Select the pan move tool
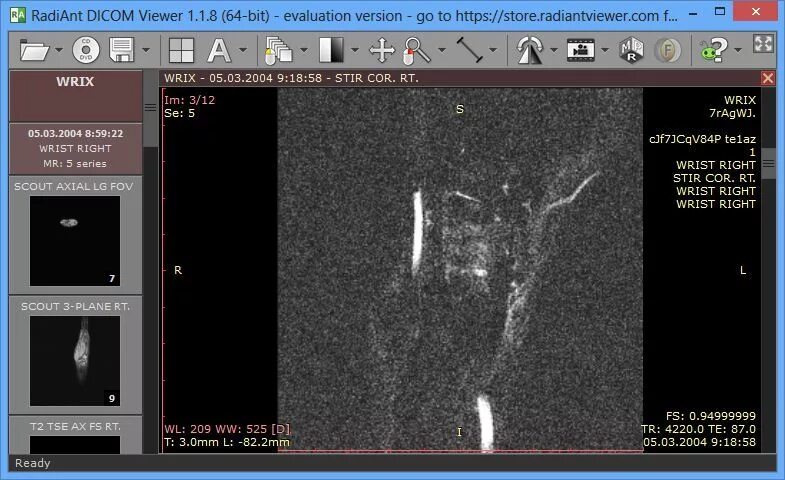Screen dimensions: 785x480 click(382, 51)
